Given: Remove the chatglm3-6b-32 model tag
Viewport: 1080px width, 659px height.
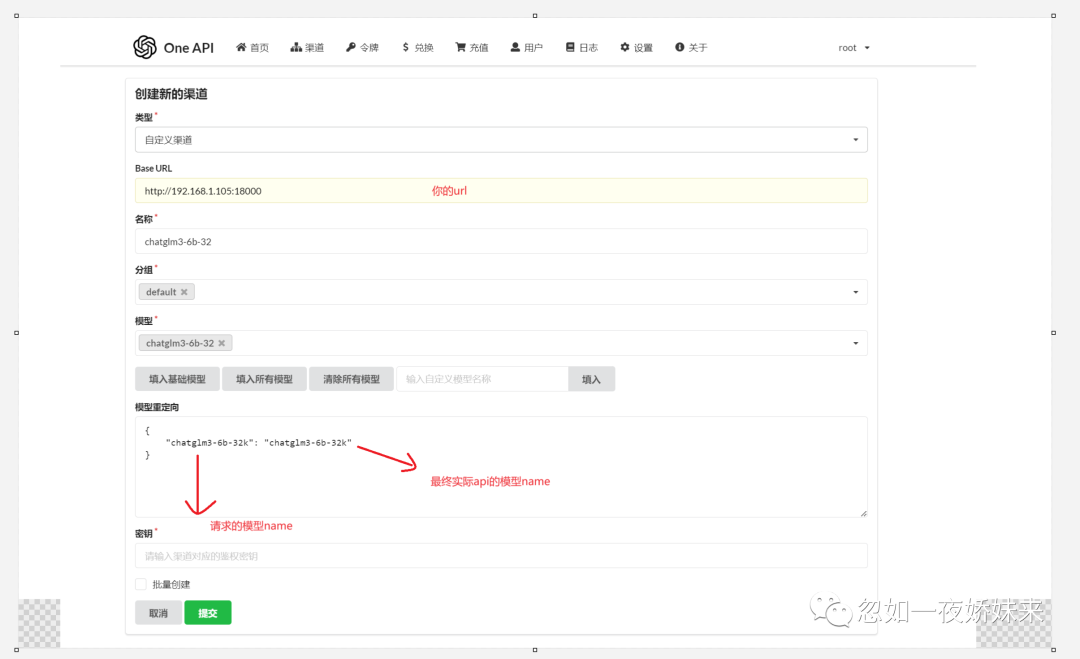Looking at the screenshot, I should point(222,342).
